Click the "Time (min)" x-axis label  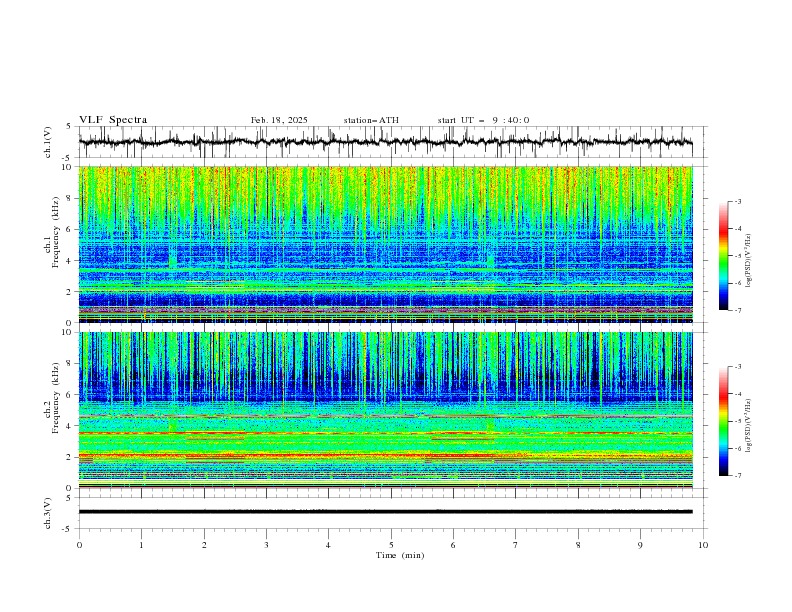[x=400, y=555]
